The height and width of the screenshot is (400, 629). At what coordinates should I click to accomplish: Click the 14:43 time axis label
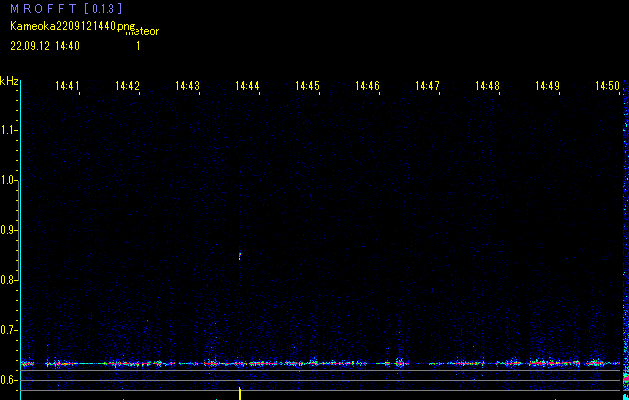pos(187,86)
